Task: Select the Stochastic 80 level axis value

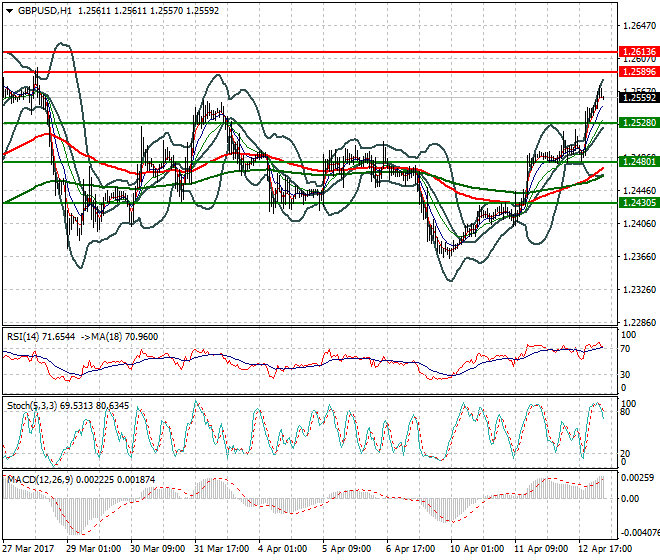Action: (625, 412)
